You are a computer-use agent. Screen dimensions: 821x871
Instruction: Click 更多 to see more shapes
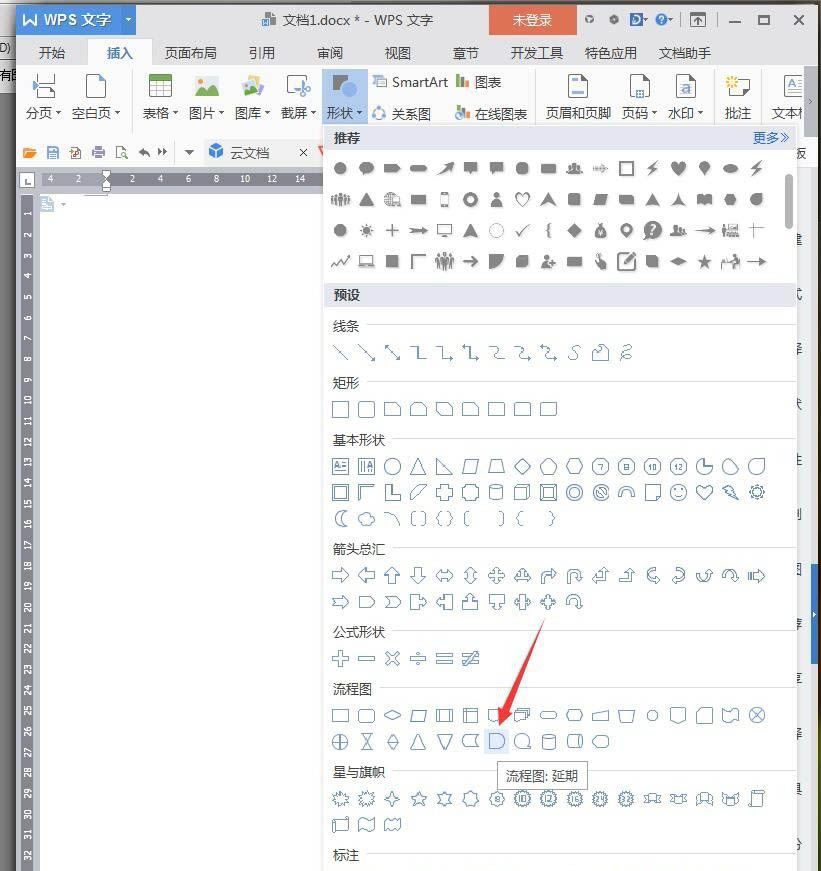(x=770, y=137)
